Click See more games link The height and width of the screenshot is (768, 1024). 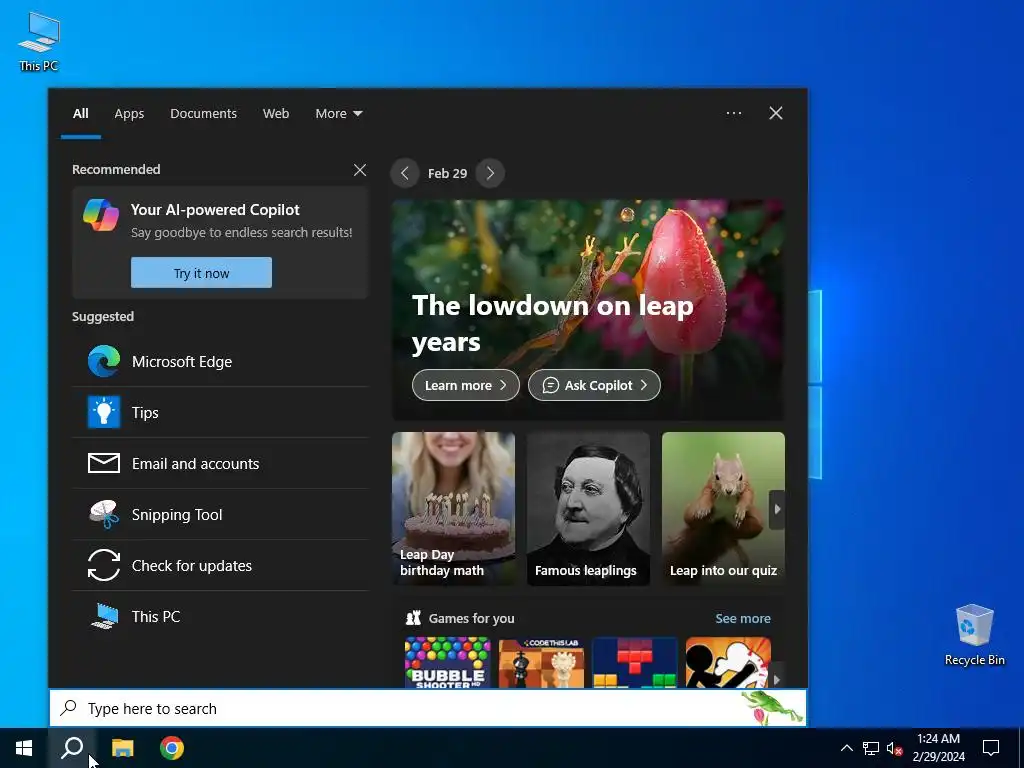pos(743,618)
